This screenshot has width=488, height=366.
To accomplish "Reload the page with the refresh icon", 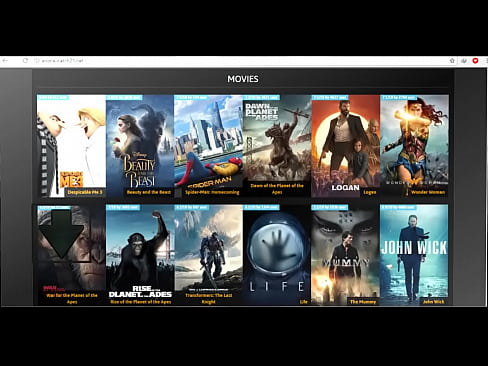I will (x=25, y=61).
